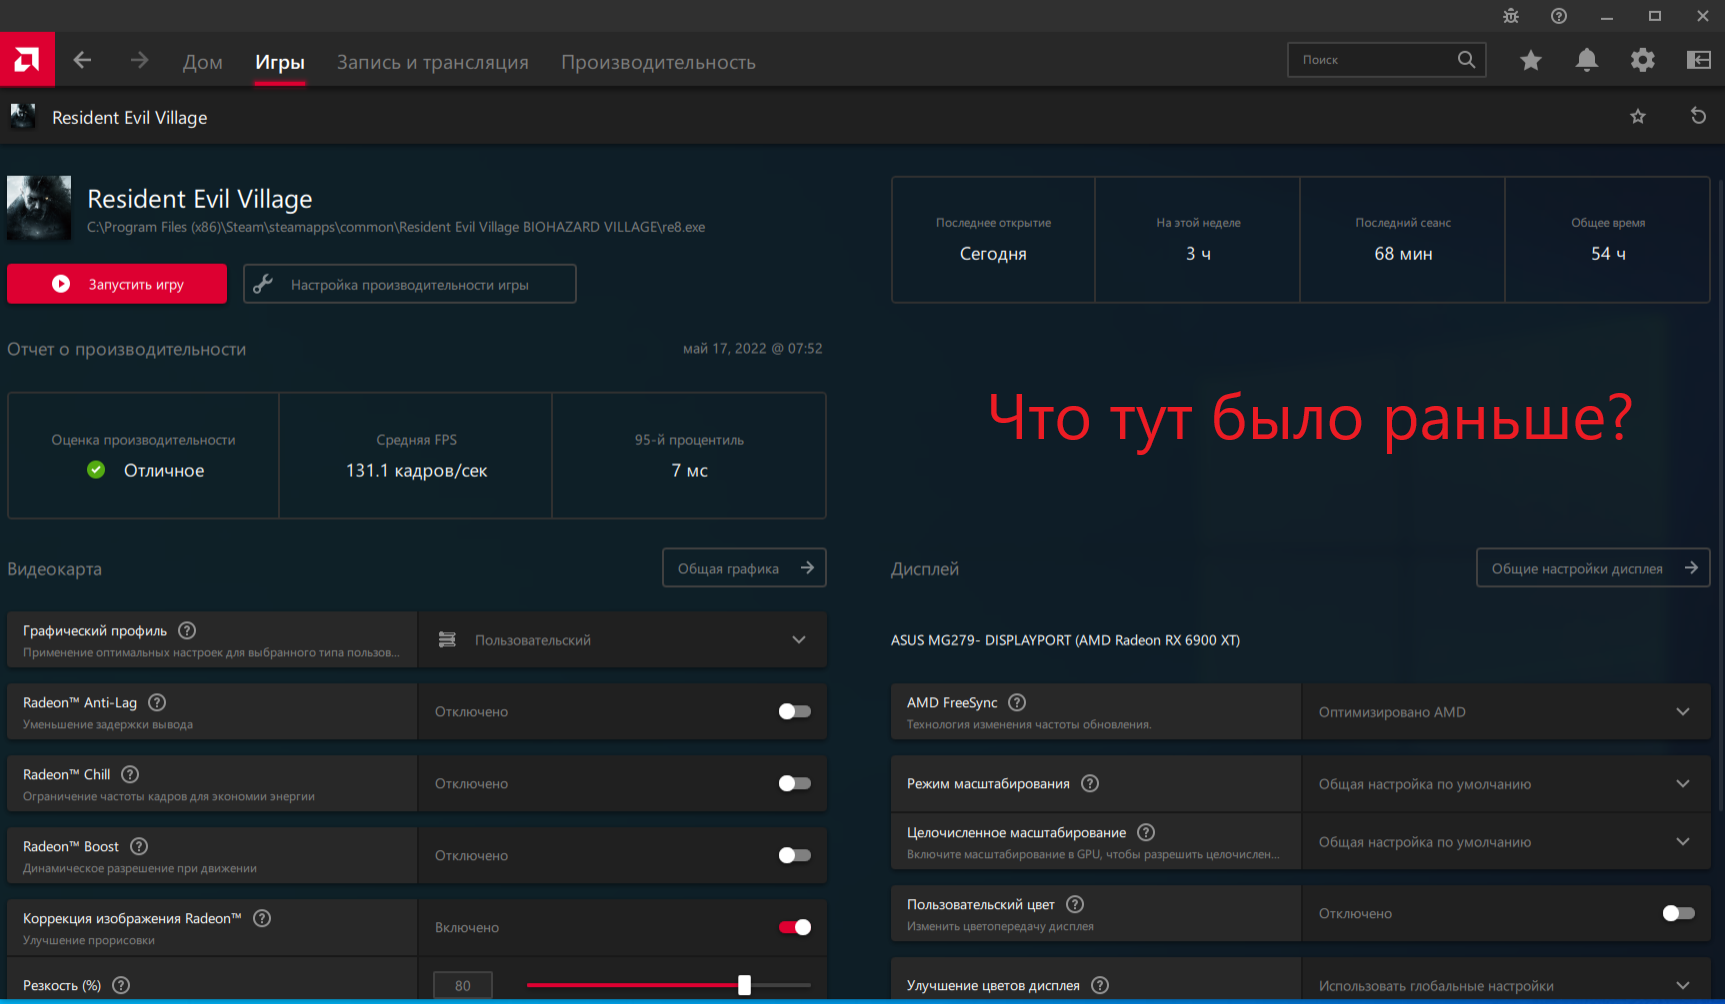Show help for Коррекция изображения Radeon
1725x1004 pixels.
point(262,918)
